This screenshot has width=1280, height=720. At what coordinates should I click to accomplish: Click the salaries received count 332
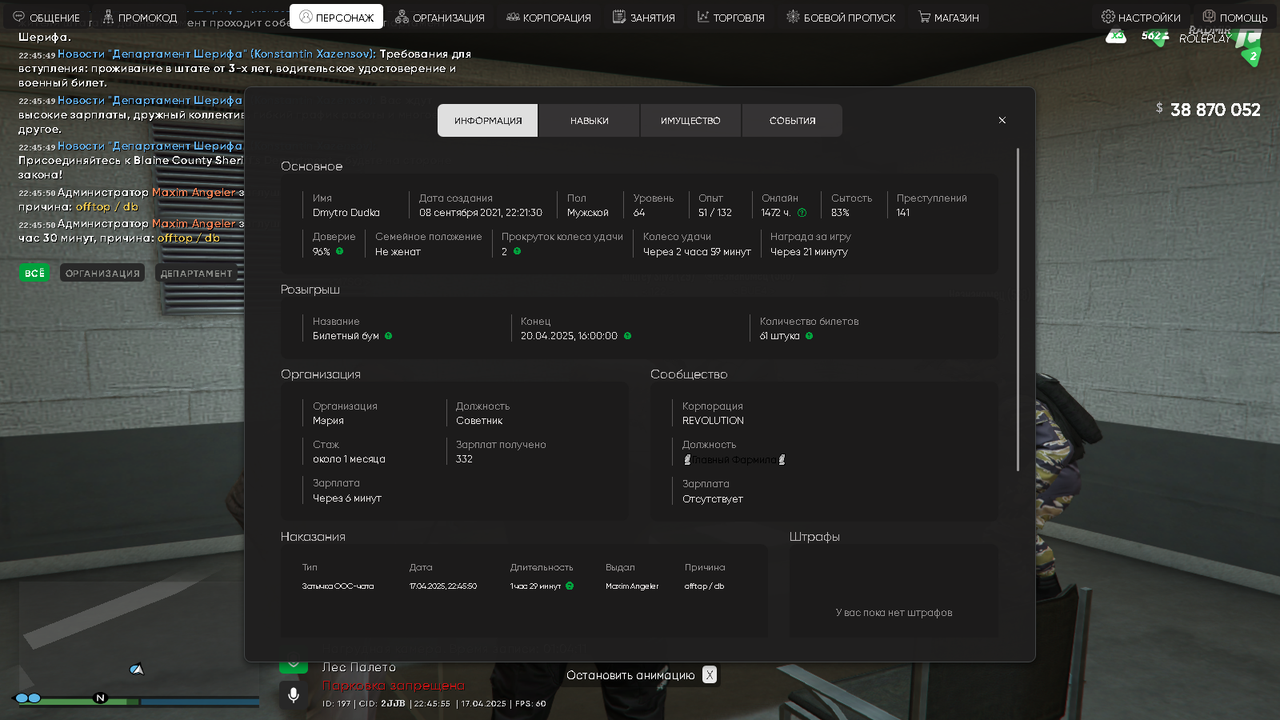[x=464, y=459]
